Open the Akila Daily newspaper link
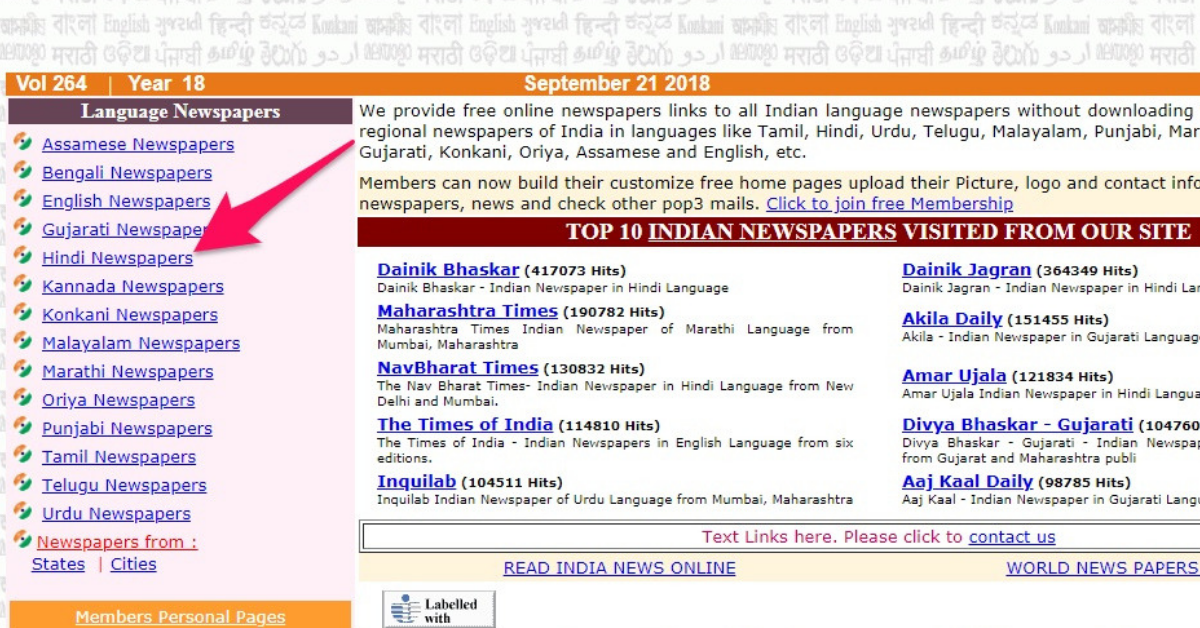The image size is (1200, 628). pos(952,319)
